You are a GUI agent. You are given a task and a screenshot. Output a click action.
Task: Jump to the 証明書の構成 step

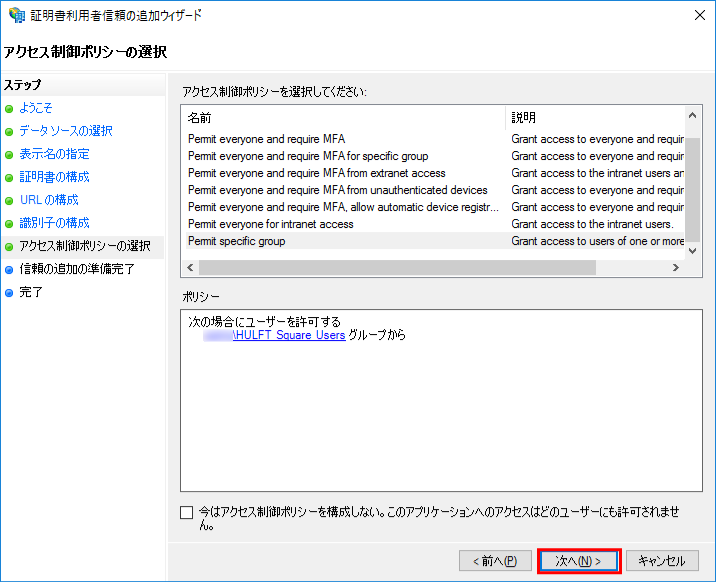pos(54,177)
